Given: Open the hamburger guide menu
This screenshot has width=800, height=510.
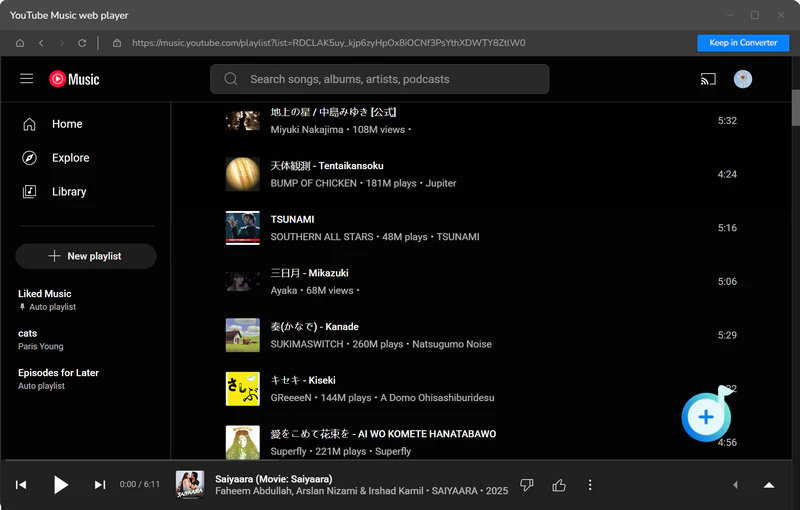Looking at the screenshot, I should tap(27, 79).
